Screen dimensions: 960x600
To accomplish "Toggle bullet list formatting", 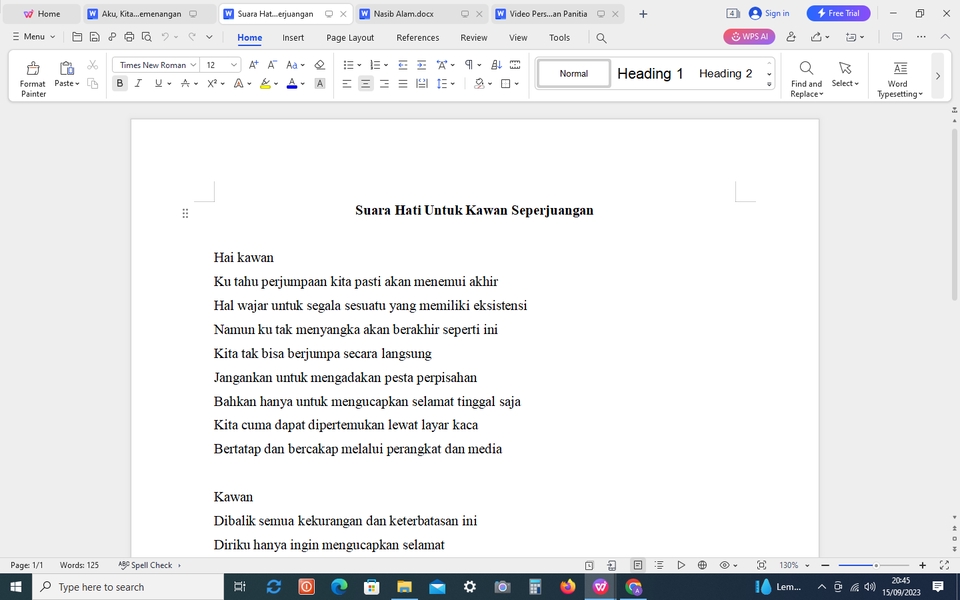I will (x=348, y=65).
